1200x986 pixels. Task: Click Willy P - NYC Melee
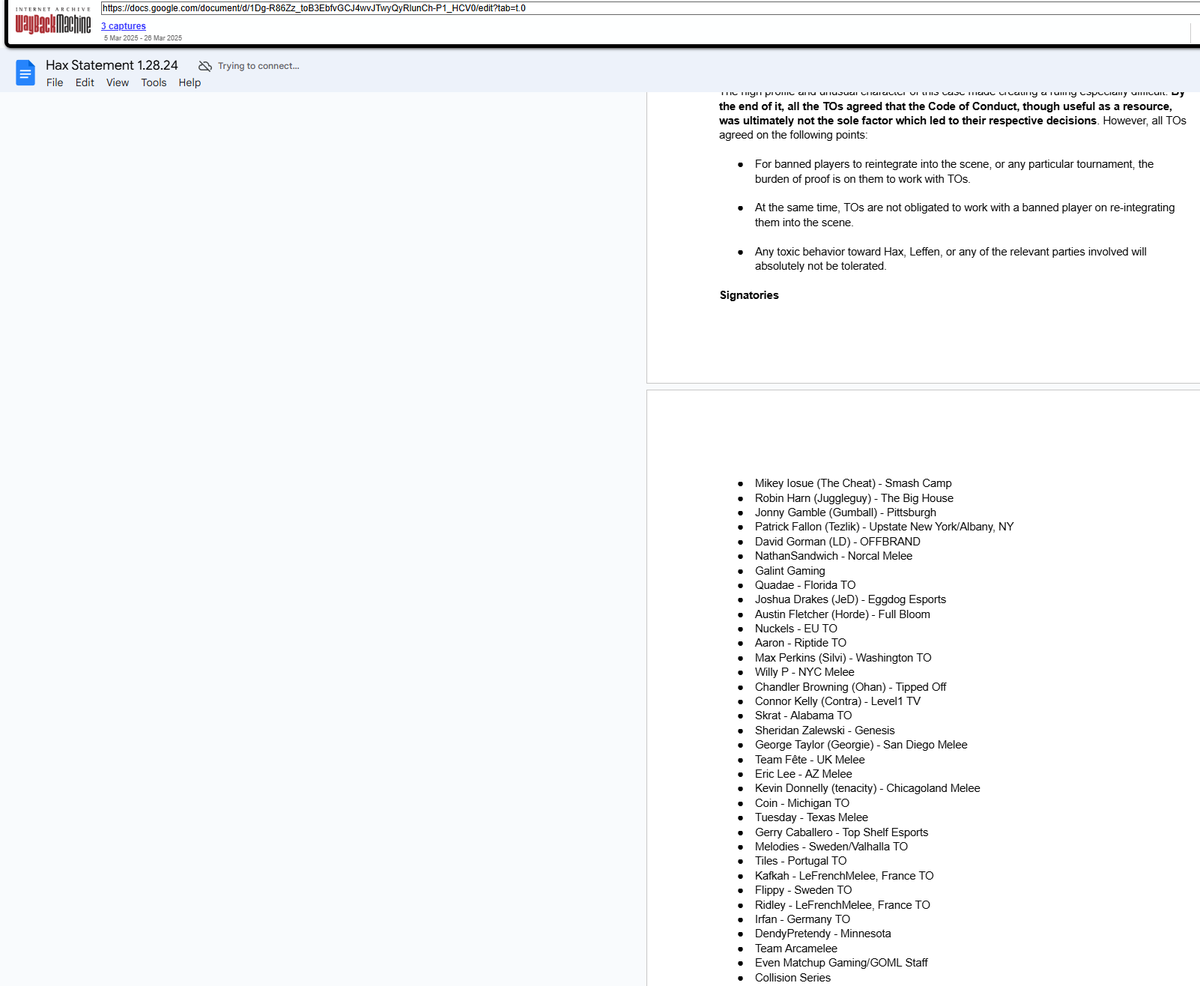click(805, 672)
